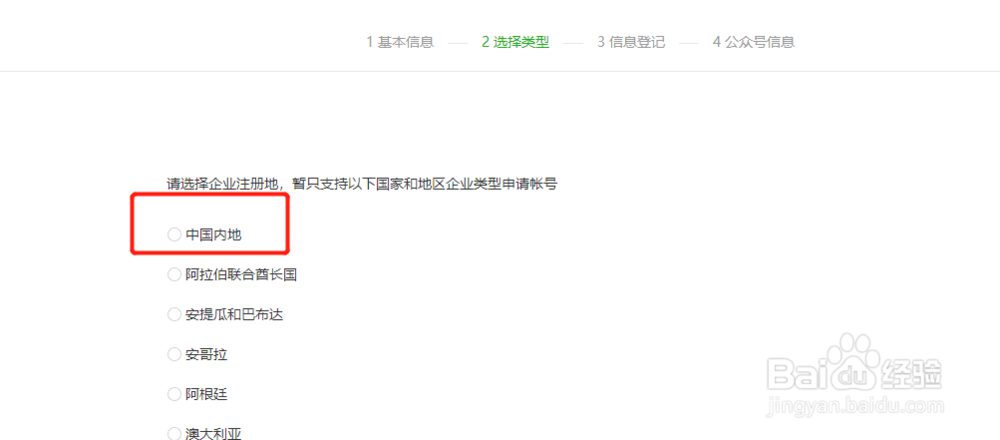The image size is (1000, 440).
Task: Jump to step 3 信息登记
Action: pyautogui.click(x=631, y=43)
